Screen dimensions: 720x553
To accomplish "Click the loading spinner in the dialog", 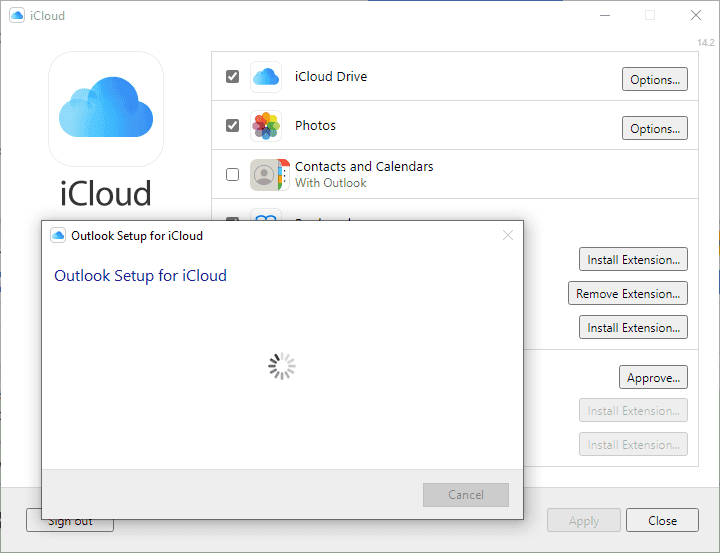I will pos(282,367).
